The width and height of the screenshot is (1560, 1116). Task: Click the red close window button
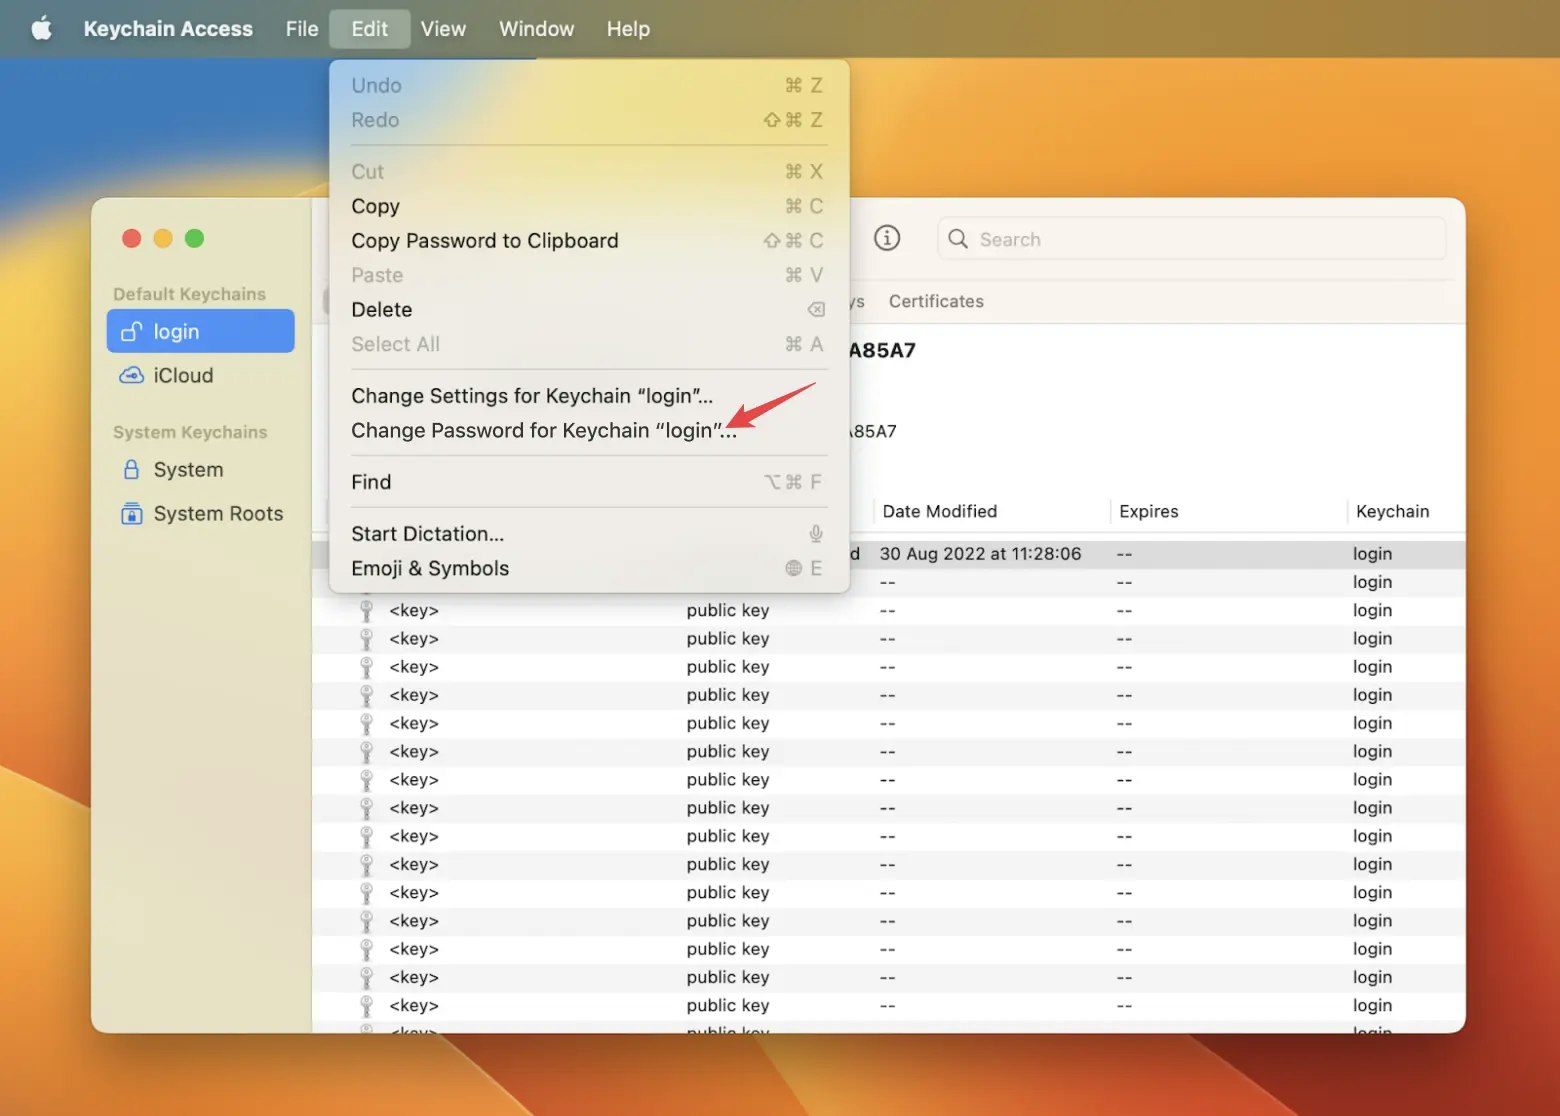coord(131,238)
